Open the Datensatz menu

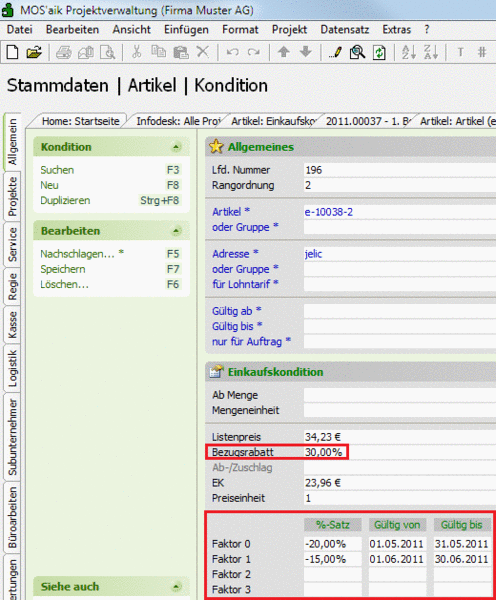tap(344, 29)
